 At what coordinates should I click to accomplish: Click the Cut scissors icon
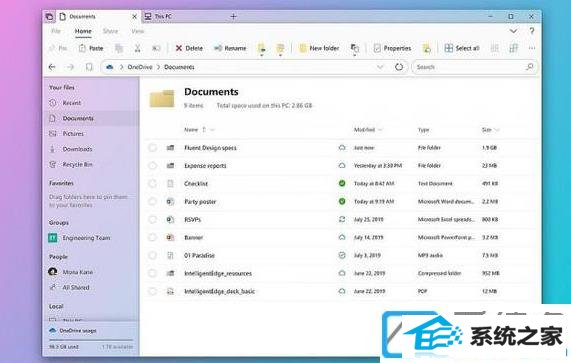pos(137,48)
